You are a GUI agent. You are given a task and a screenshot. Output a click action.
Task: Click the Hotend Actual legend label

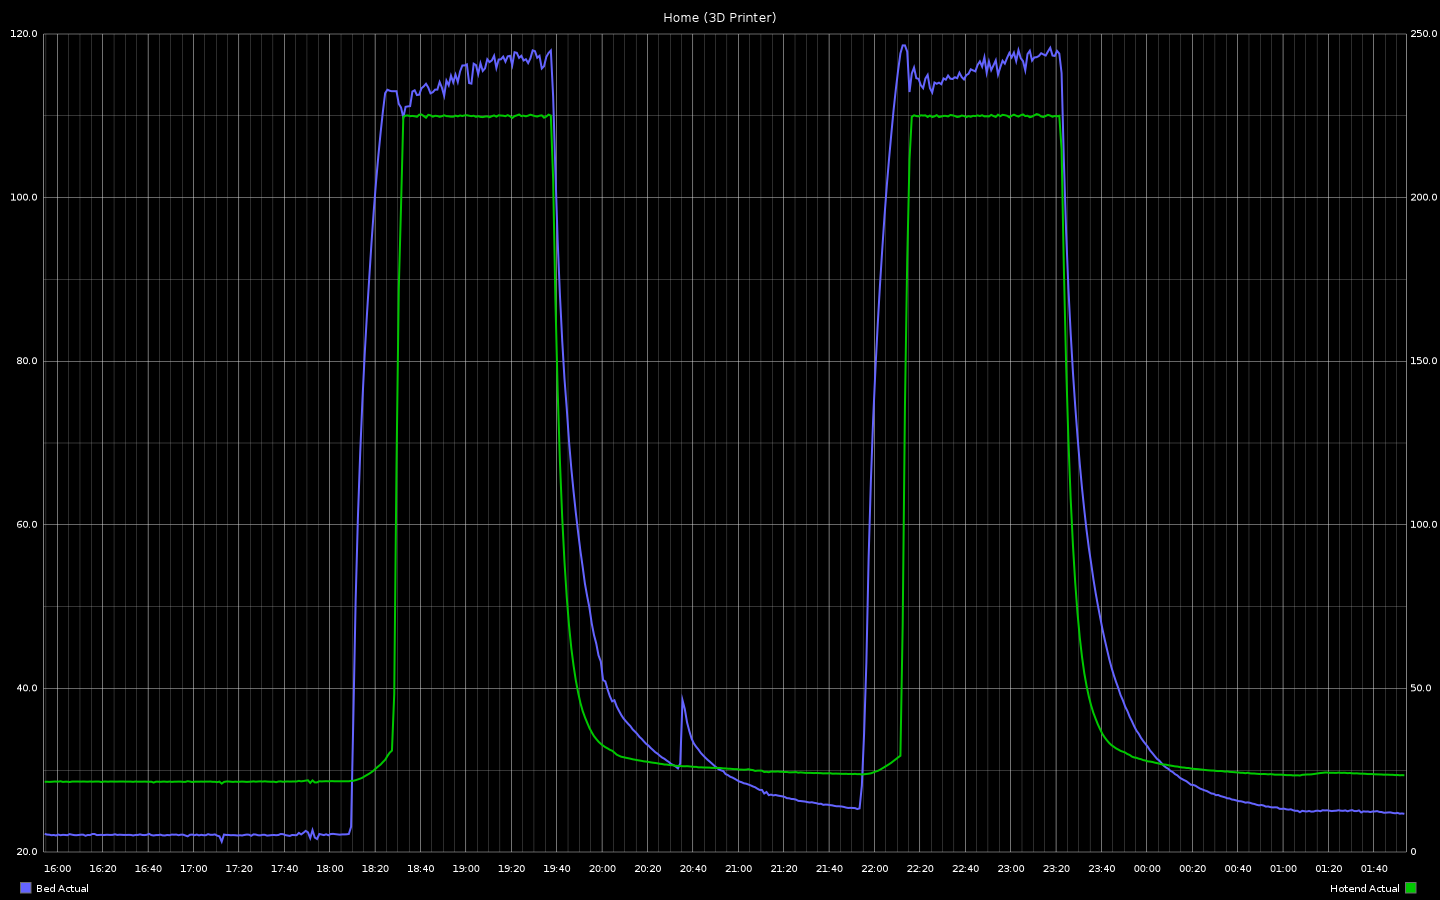(1364, 888)
